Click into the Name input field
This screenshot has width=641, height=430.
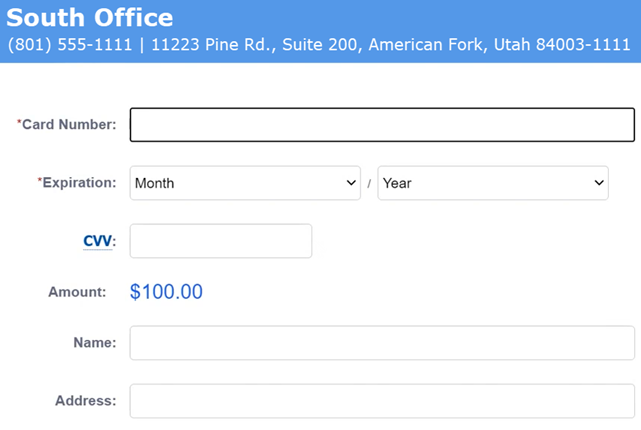point(382,343)
